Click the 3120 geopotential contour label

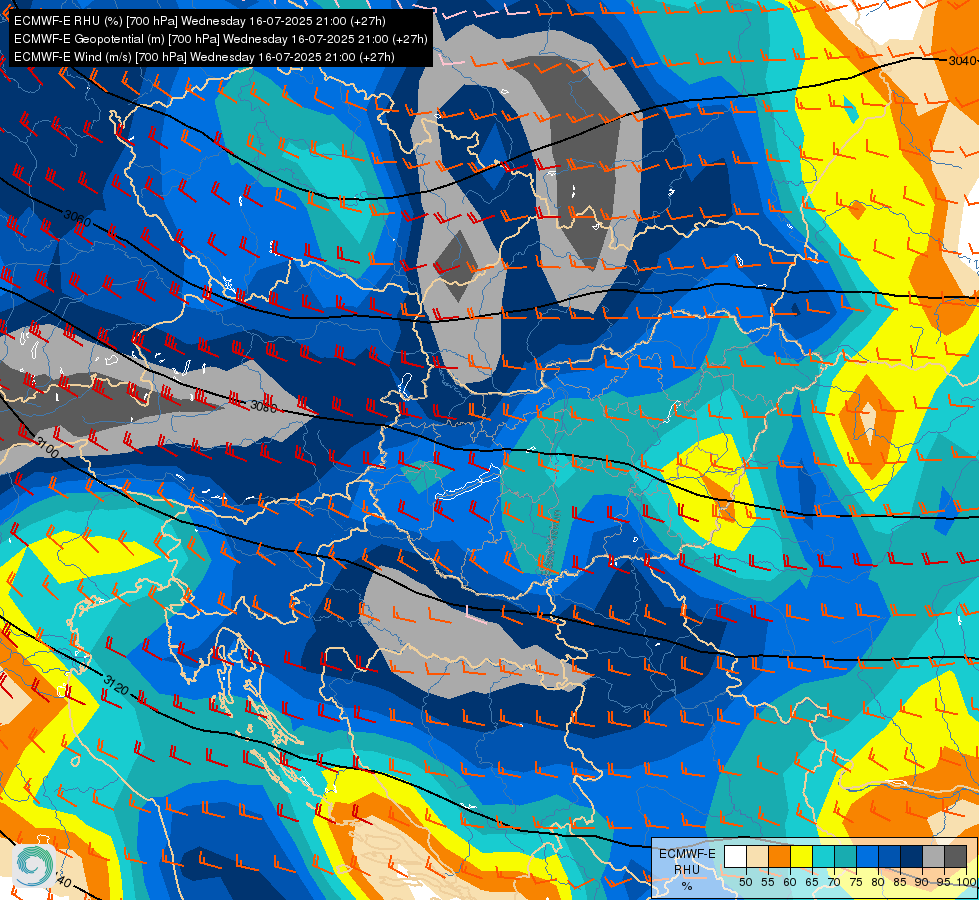(x=116, y=685)
